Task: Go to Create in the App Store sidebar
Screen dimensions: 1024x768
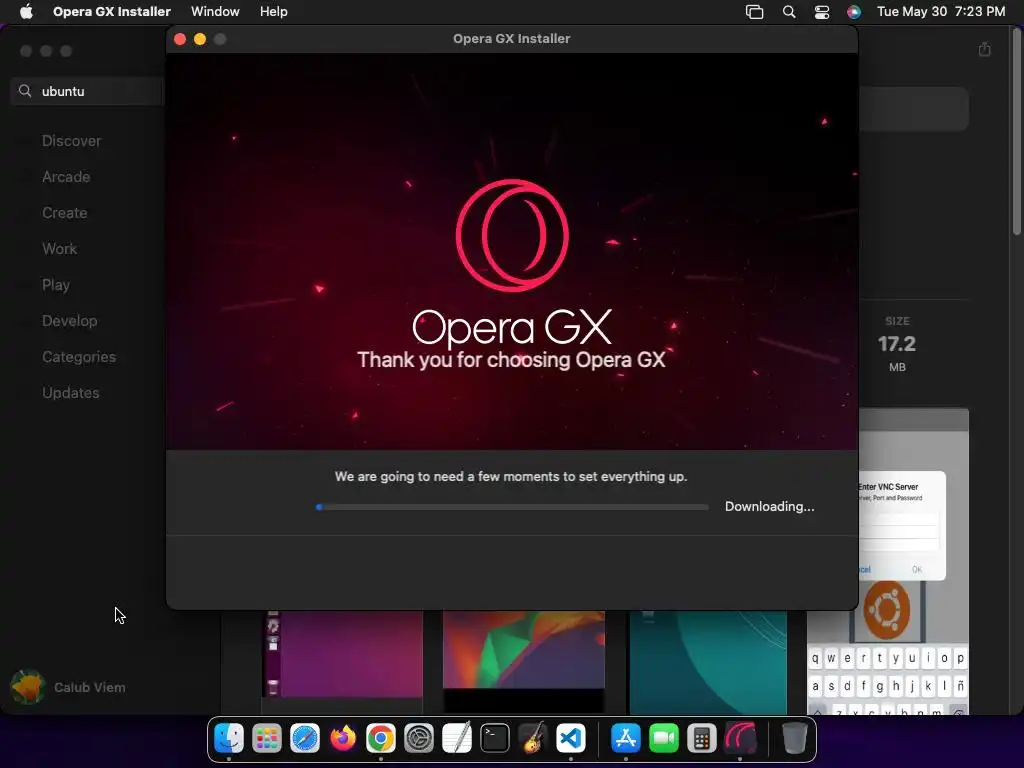Action: (x=65, y=213)
